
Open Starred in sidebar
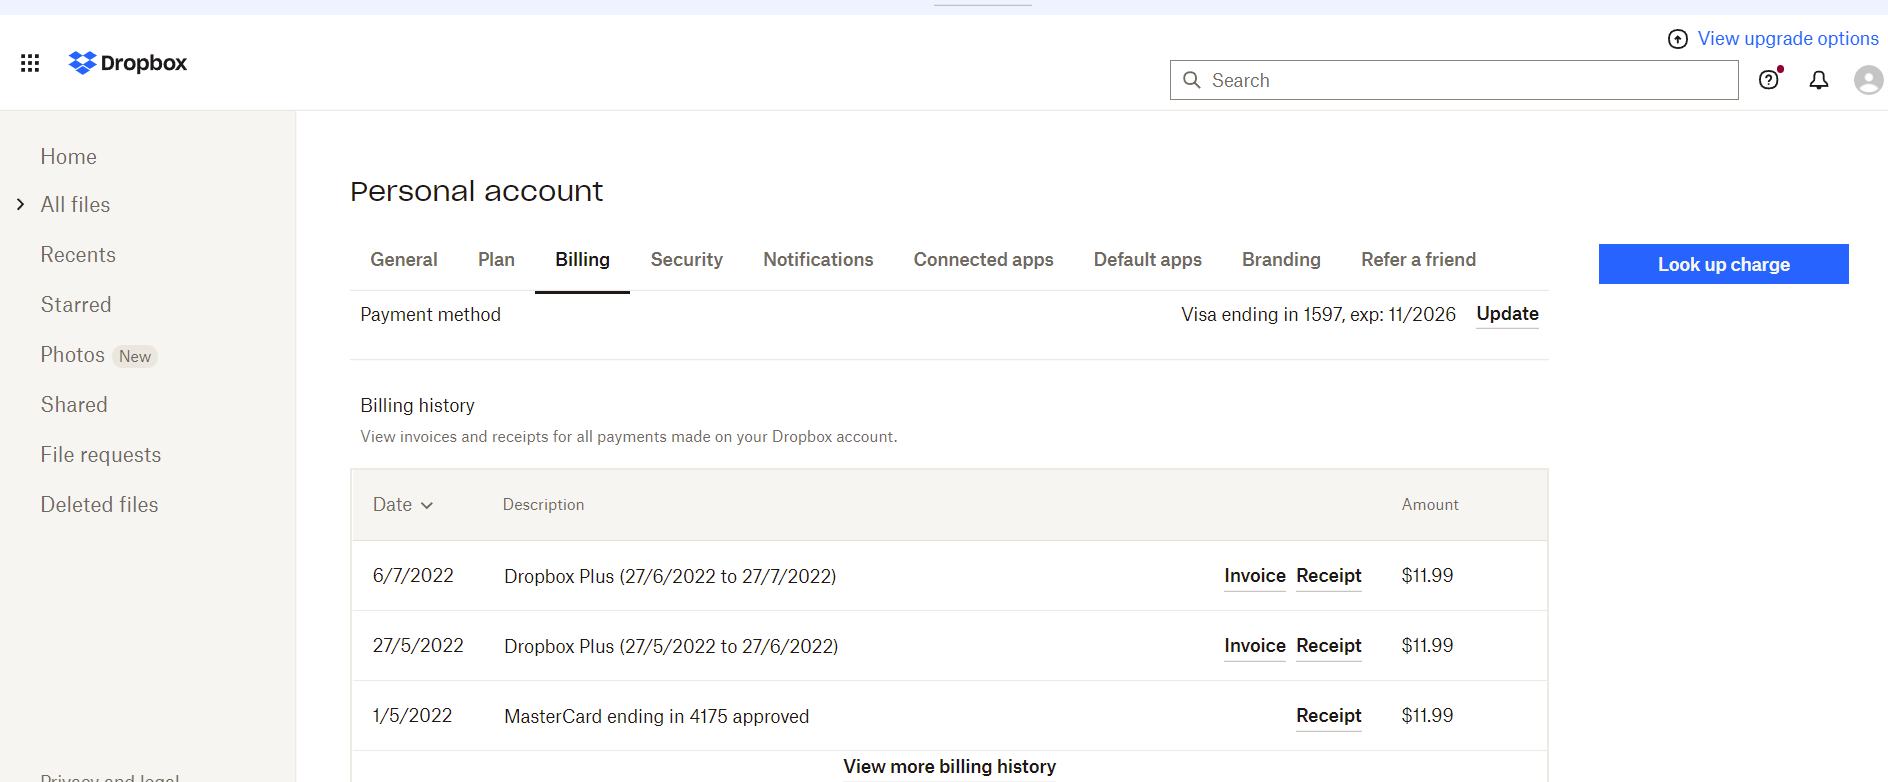click(76, 305)
